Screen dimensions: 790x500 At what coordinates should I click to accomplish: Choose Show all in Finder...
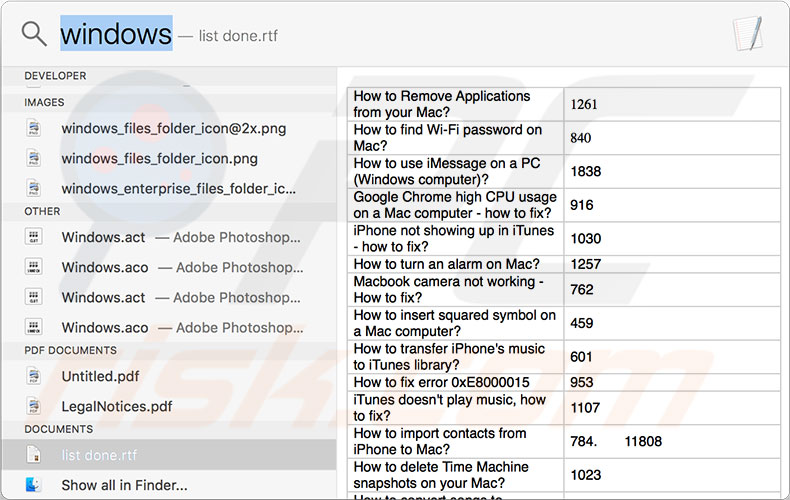(169, 485)
